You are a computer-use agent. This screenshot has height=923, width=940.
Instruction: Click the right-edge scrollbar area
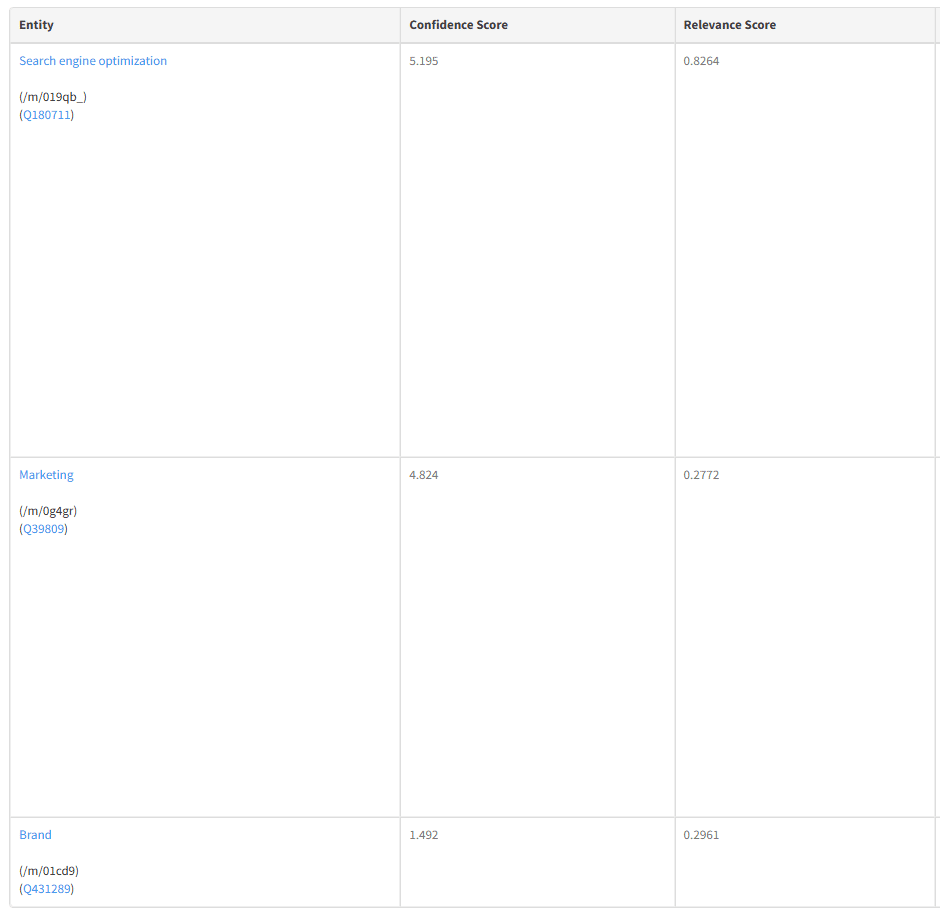point(936,460)
